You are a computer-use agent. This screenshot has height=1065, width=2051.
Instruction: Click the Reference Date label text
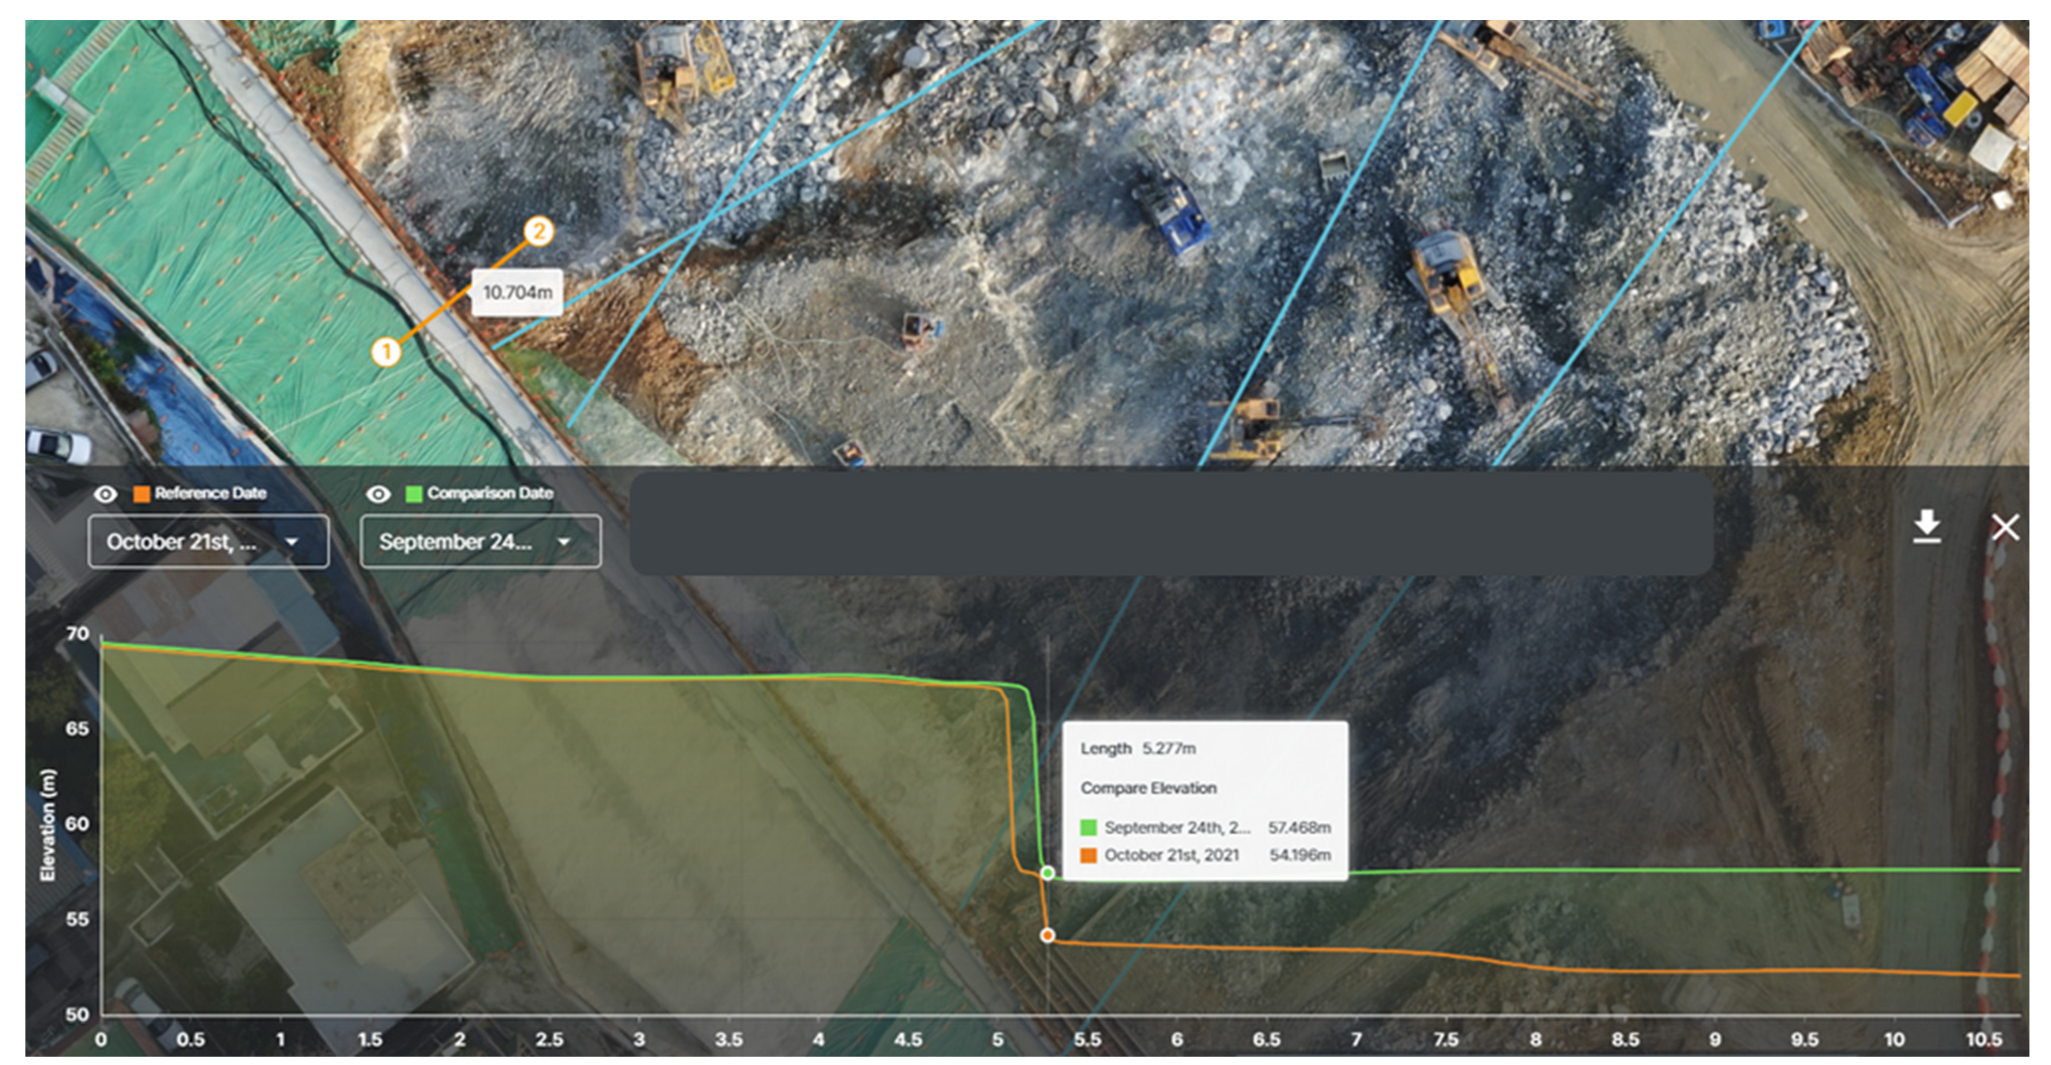click(x=210, y=493)
